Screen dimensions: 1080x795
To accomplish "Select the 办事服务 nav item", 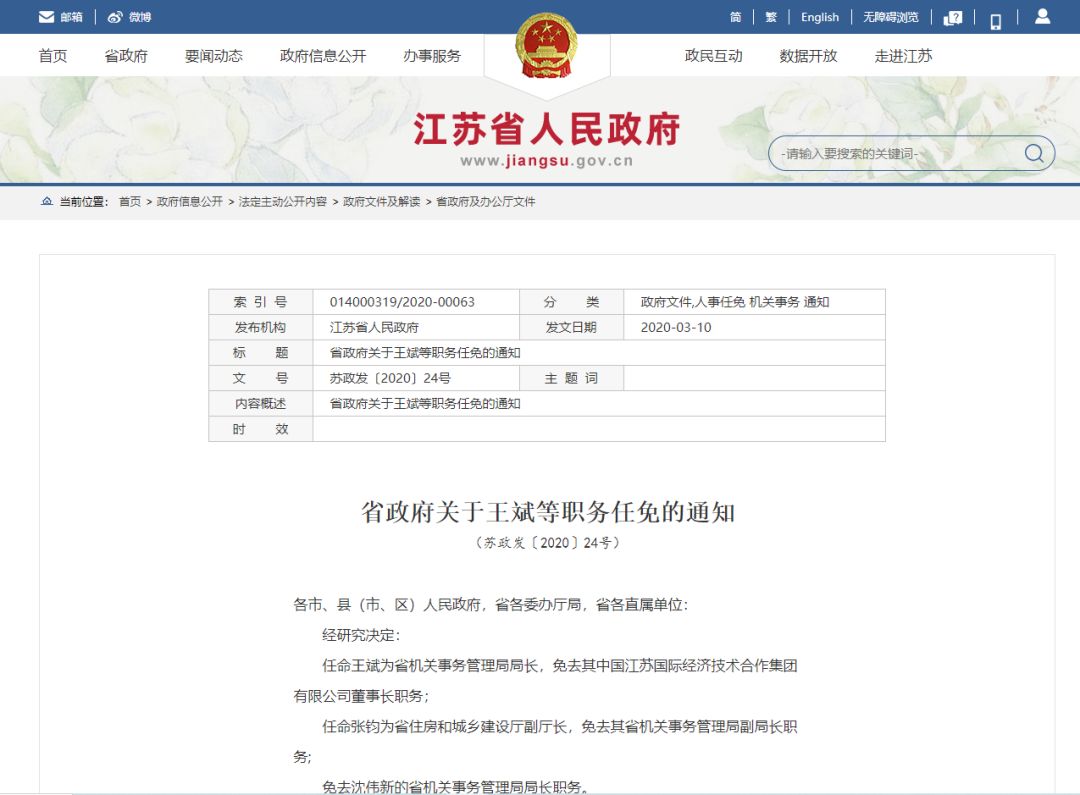I will tap(432, 56).
